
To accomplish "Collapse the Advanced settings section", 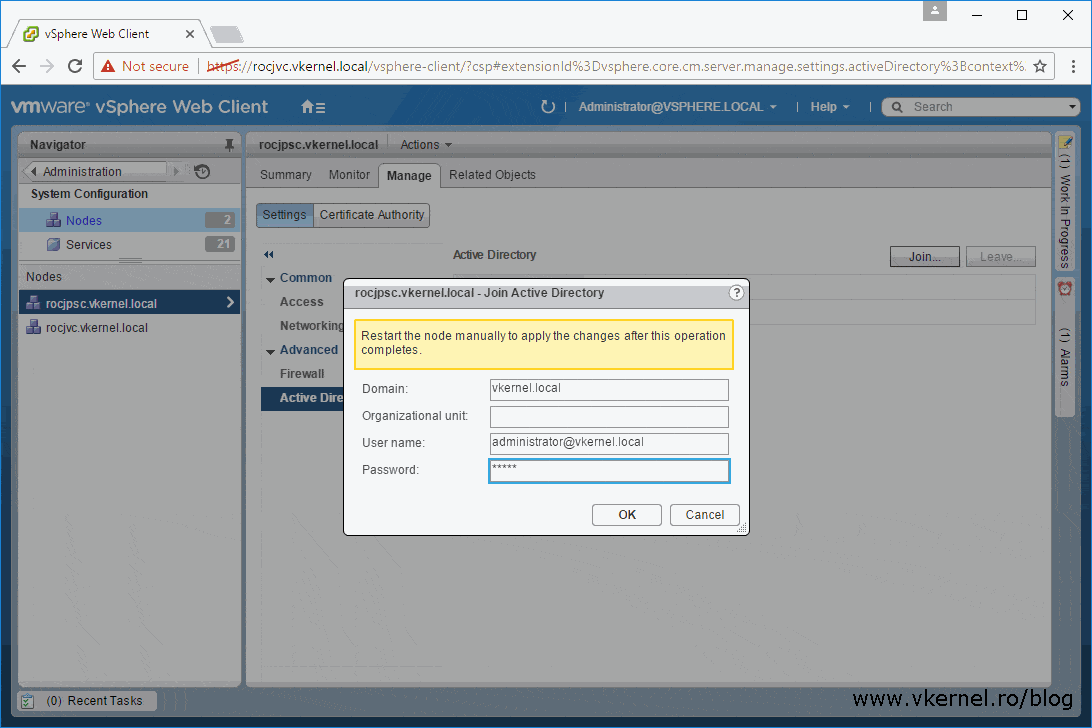I will click(x=269, y=350).
